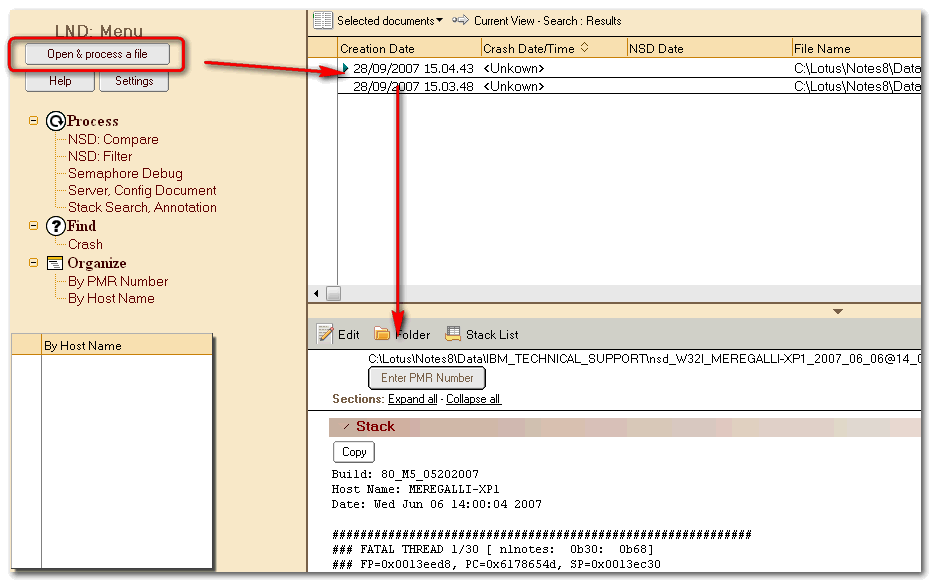Image resolution: width=932 pixels, height=583 pixels.
Task: Click the Selected documents view icon
Action: click(x=323, y=21)
